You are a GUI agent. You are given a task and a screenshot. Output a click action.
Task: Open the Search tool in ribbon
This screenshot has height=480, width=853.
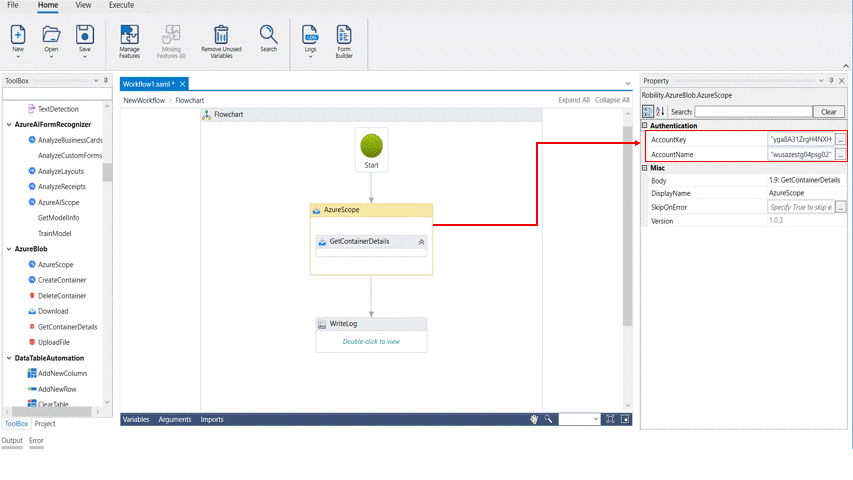pyautogui.click(x=268, y=35)
